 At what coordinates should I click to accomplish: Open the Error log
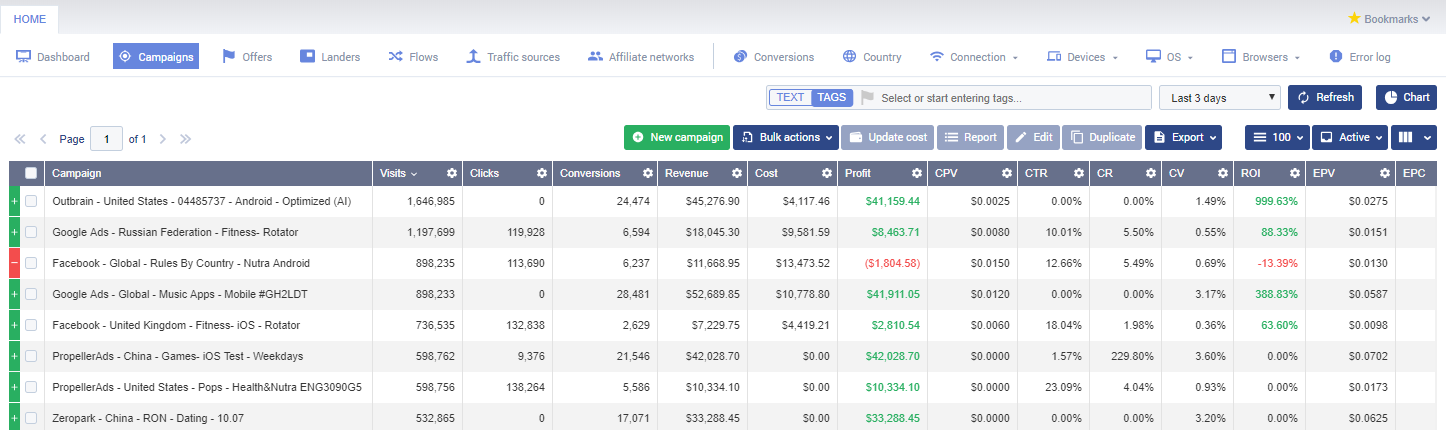pos(1359,57)
